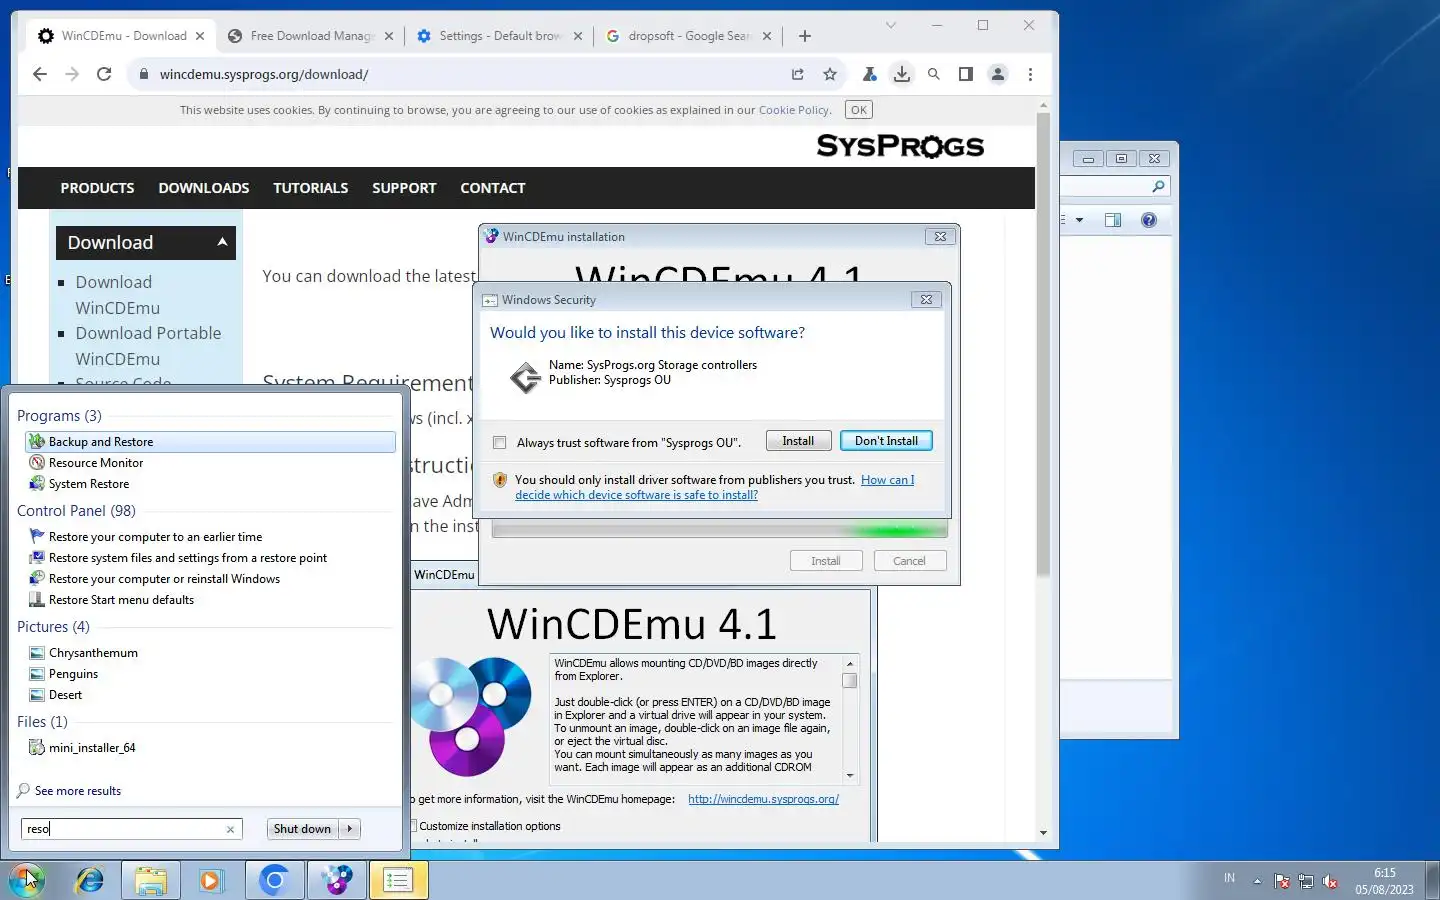
Task: Click Install in Windows Security dialog
Action: [798, 441]
